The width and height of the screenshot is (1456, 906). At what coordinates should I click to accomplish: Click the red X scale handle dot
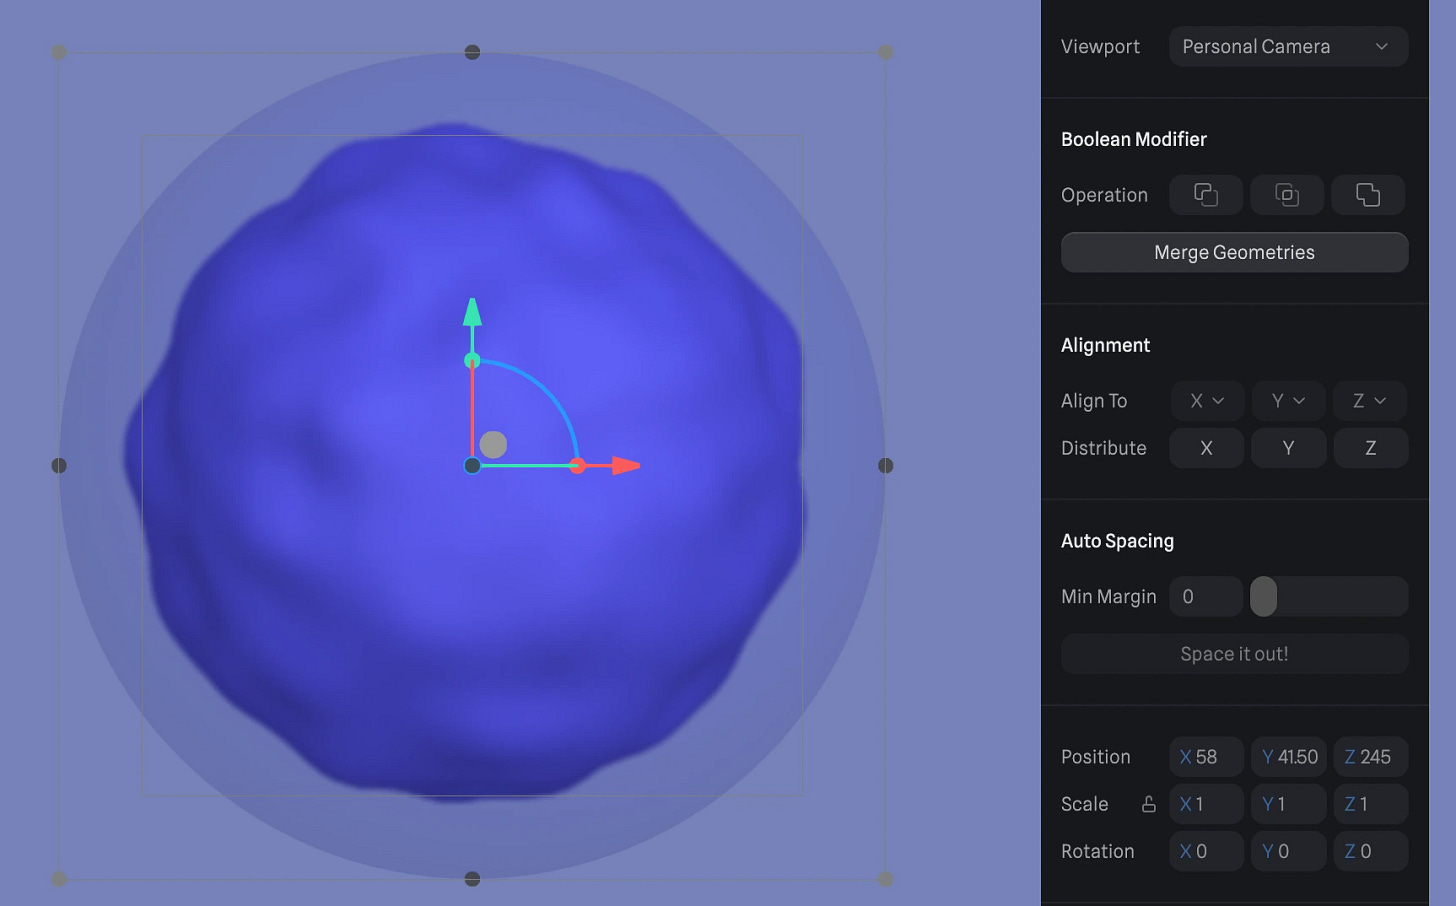coord(577,466)
